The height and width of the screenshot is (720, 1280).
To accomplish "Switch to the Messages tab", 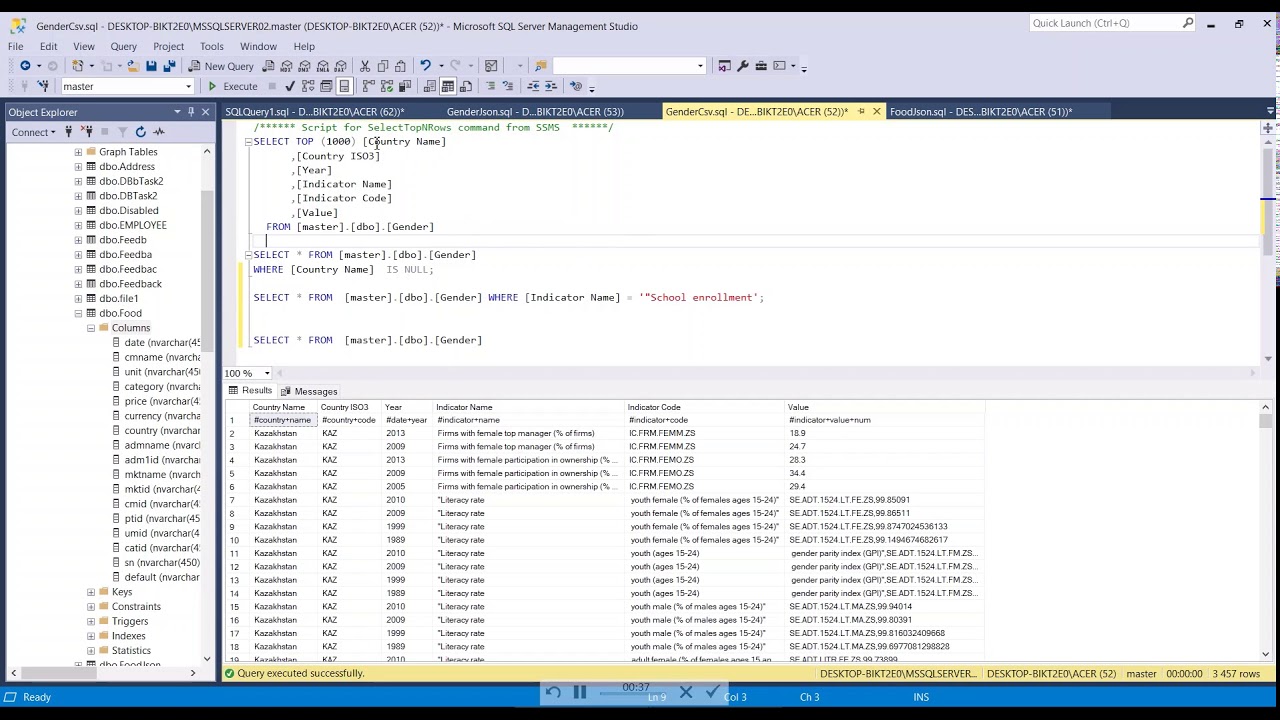I will tap(309, 391).
